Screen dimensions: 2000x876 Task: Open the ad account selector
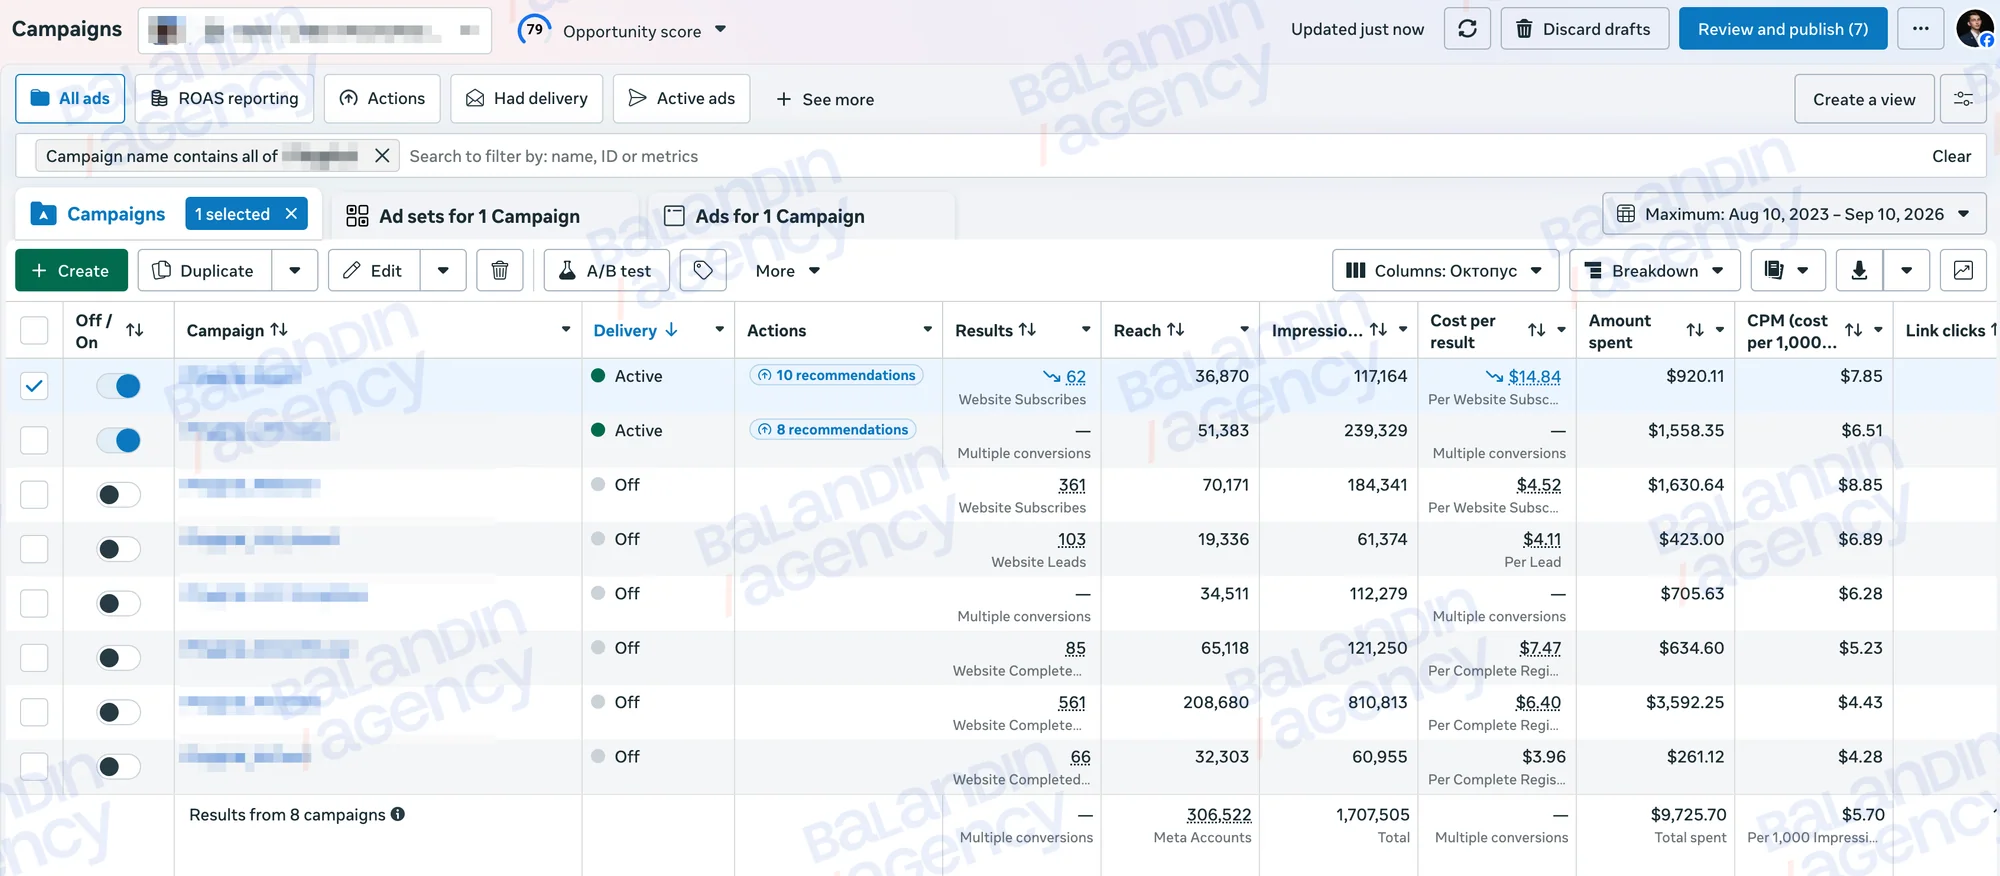315,30
